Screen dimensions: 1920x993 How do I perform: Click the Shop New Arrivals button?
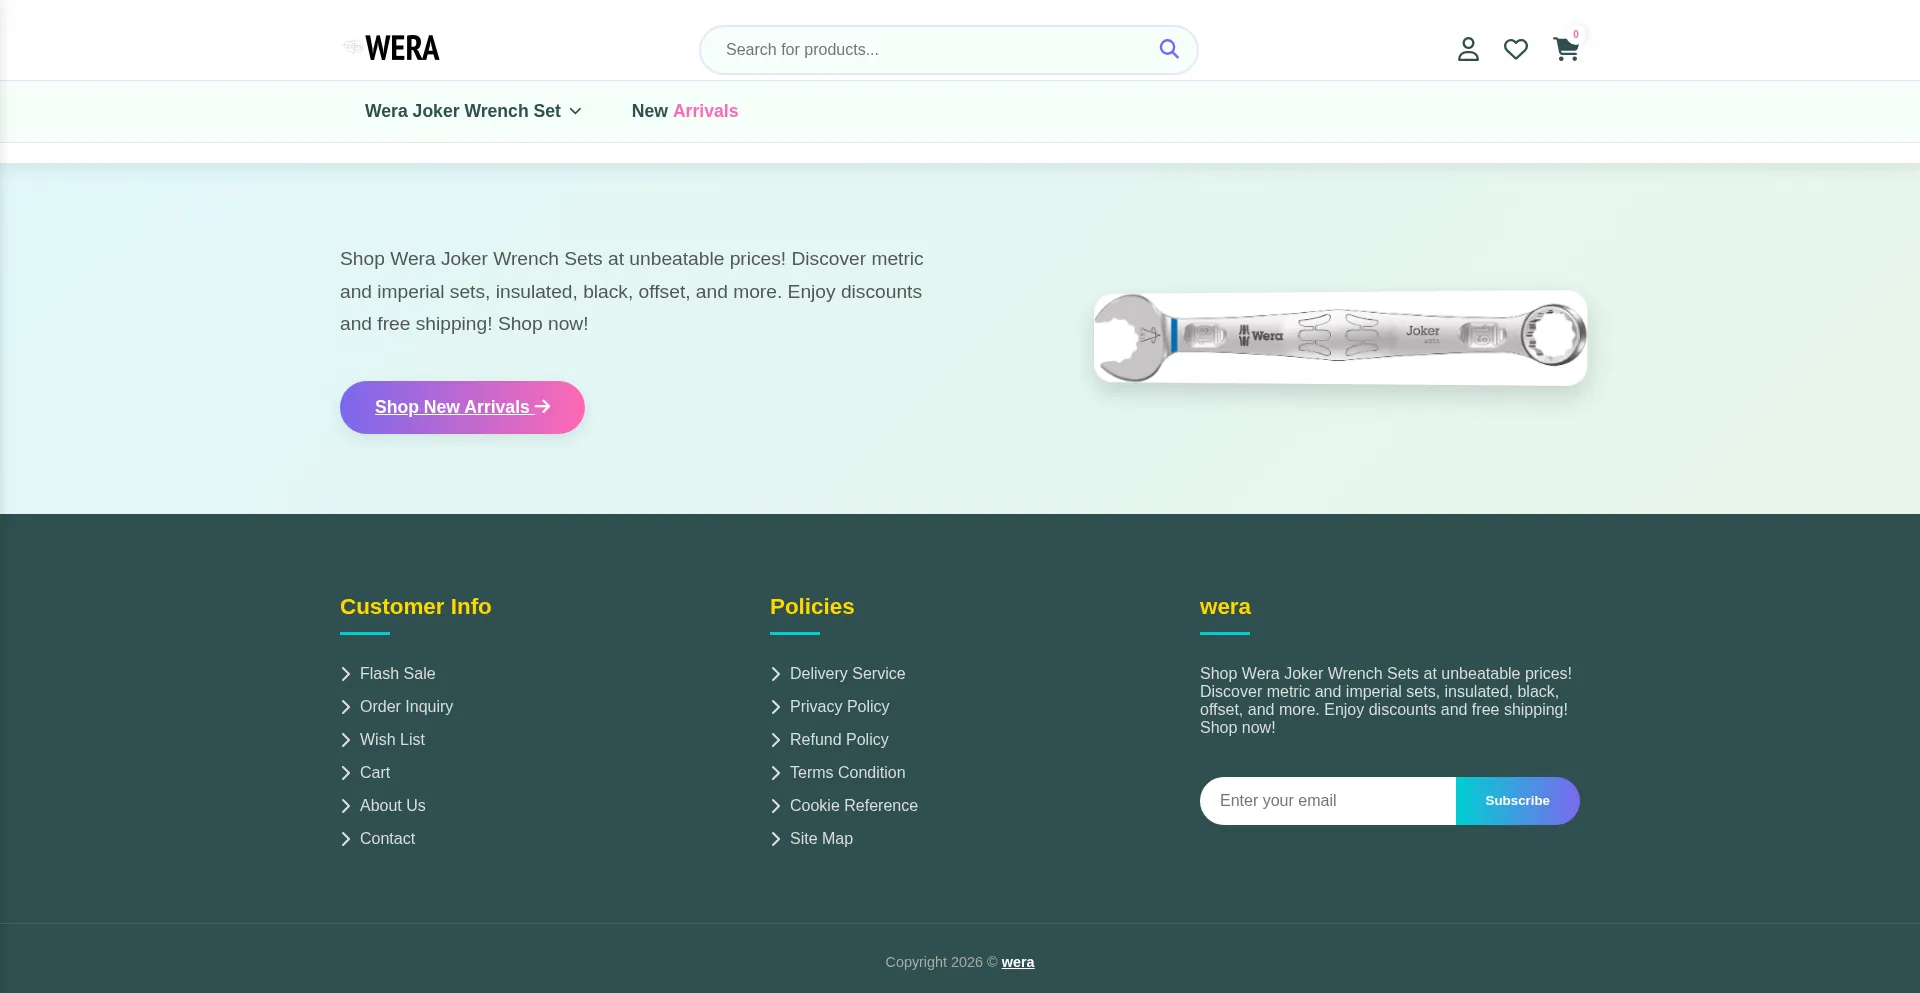(462, 407)
